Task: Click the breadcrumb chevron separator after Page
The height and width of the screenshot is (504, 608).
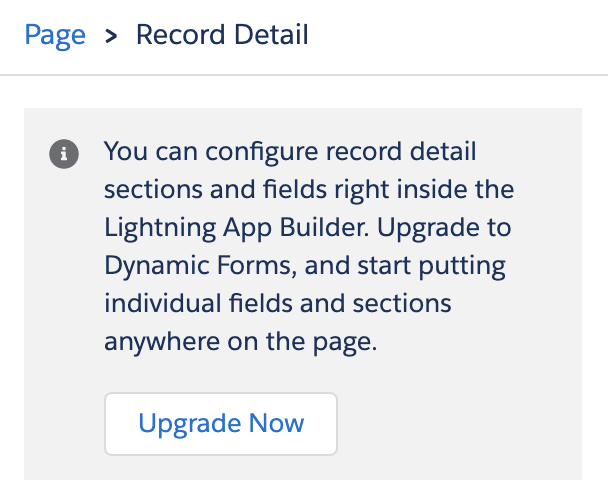Action: click(x=111, y=37)
